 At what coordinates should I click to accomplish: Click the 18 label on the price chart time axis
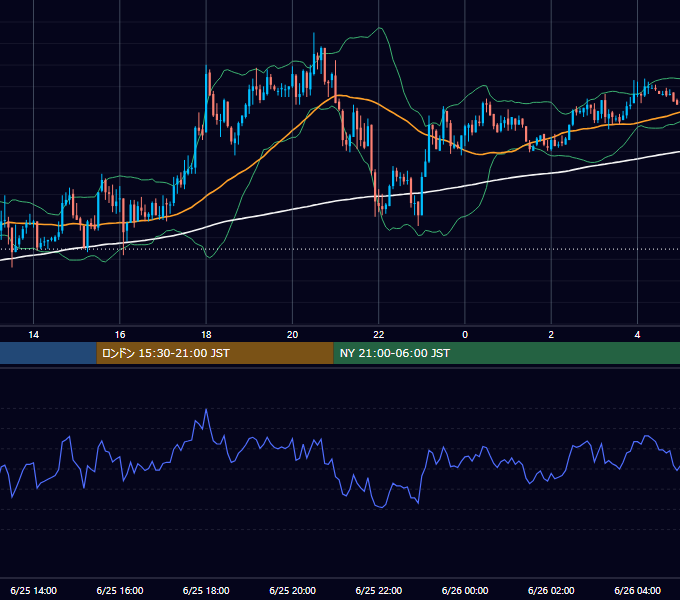pyautogui.click(x=206, y=335)
